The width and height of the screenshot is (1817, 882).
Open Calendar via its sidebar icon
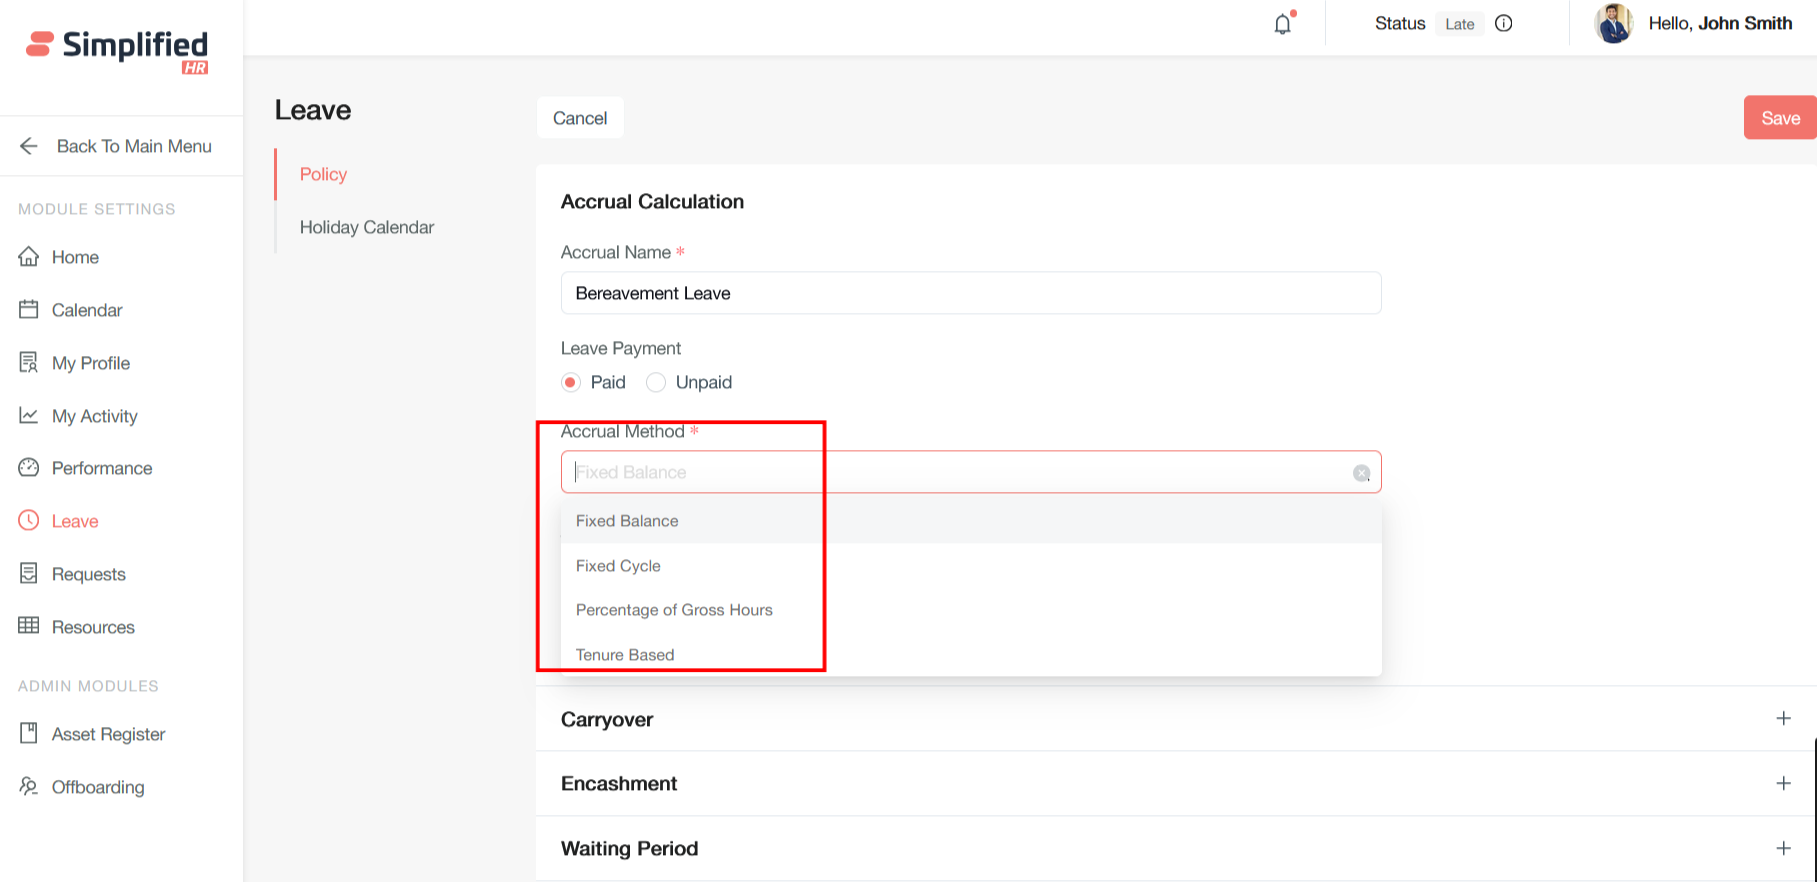29,310
